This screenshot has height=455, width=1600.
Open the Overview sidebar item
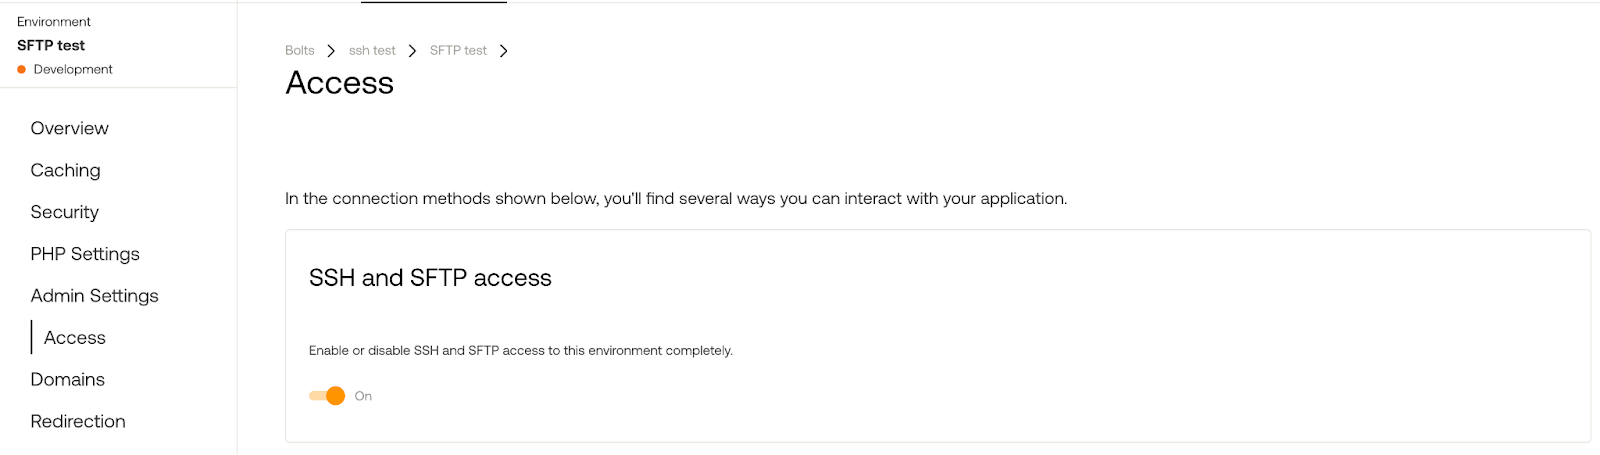pyautogui.click(x=69, y=128)
